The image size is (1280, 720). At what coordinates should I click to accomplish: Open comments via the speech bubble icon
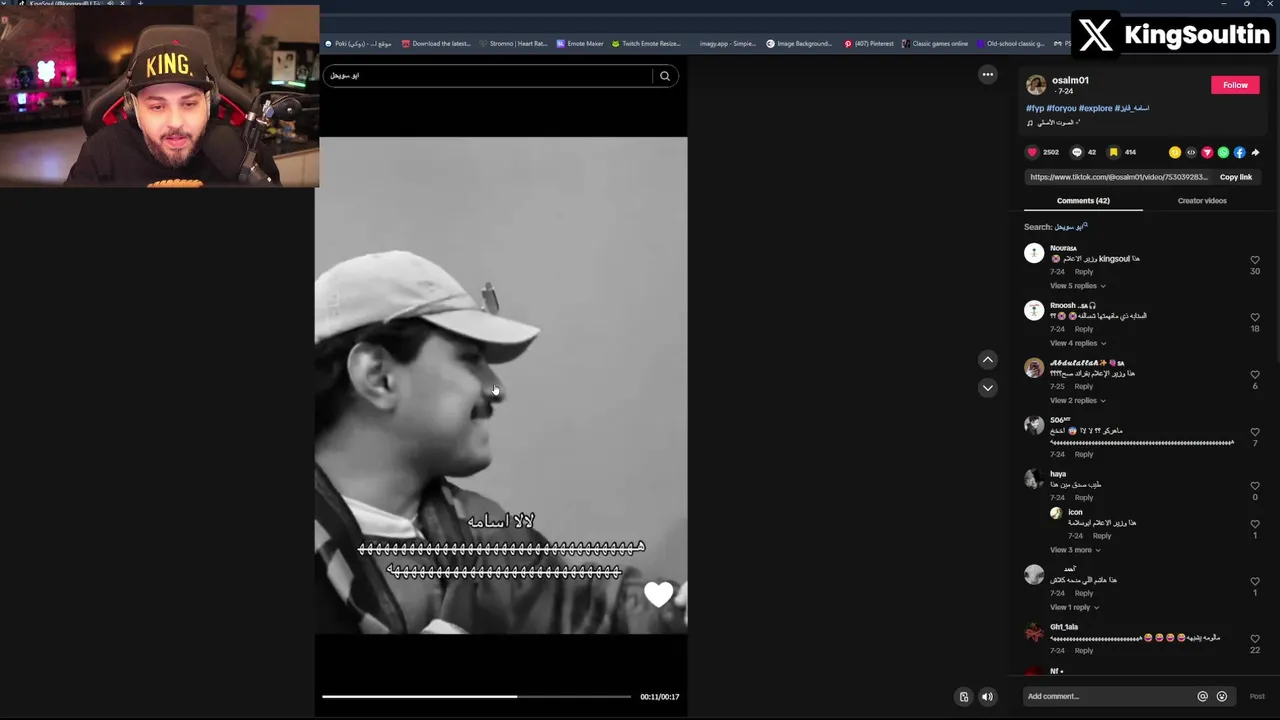(1077, 152)
